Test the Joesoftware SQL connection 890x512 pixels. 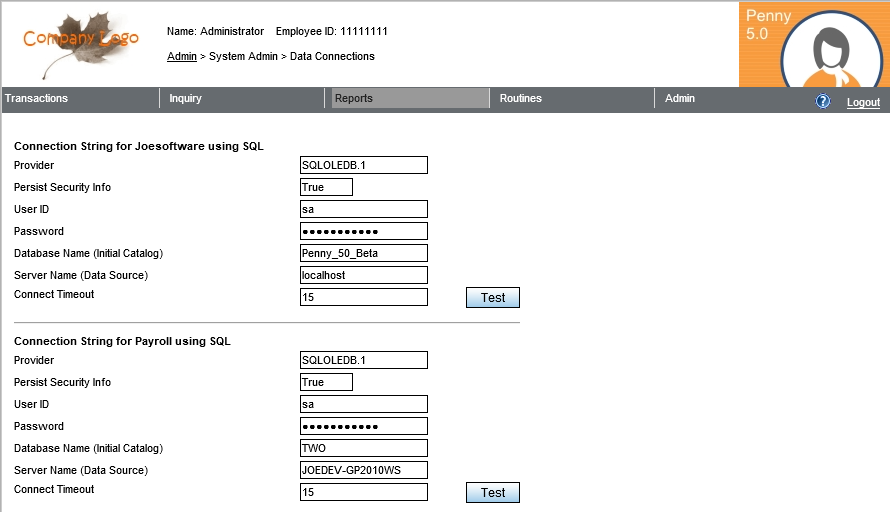(x=493, y=297)
